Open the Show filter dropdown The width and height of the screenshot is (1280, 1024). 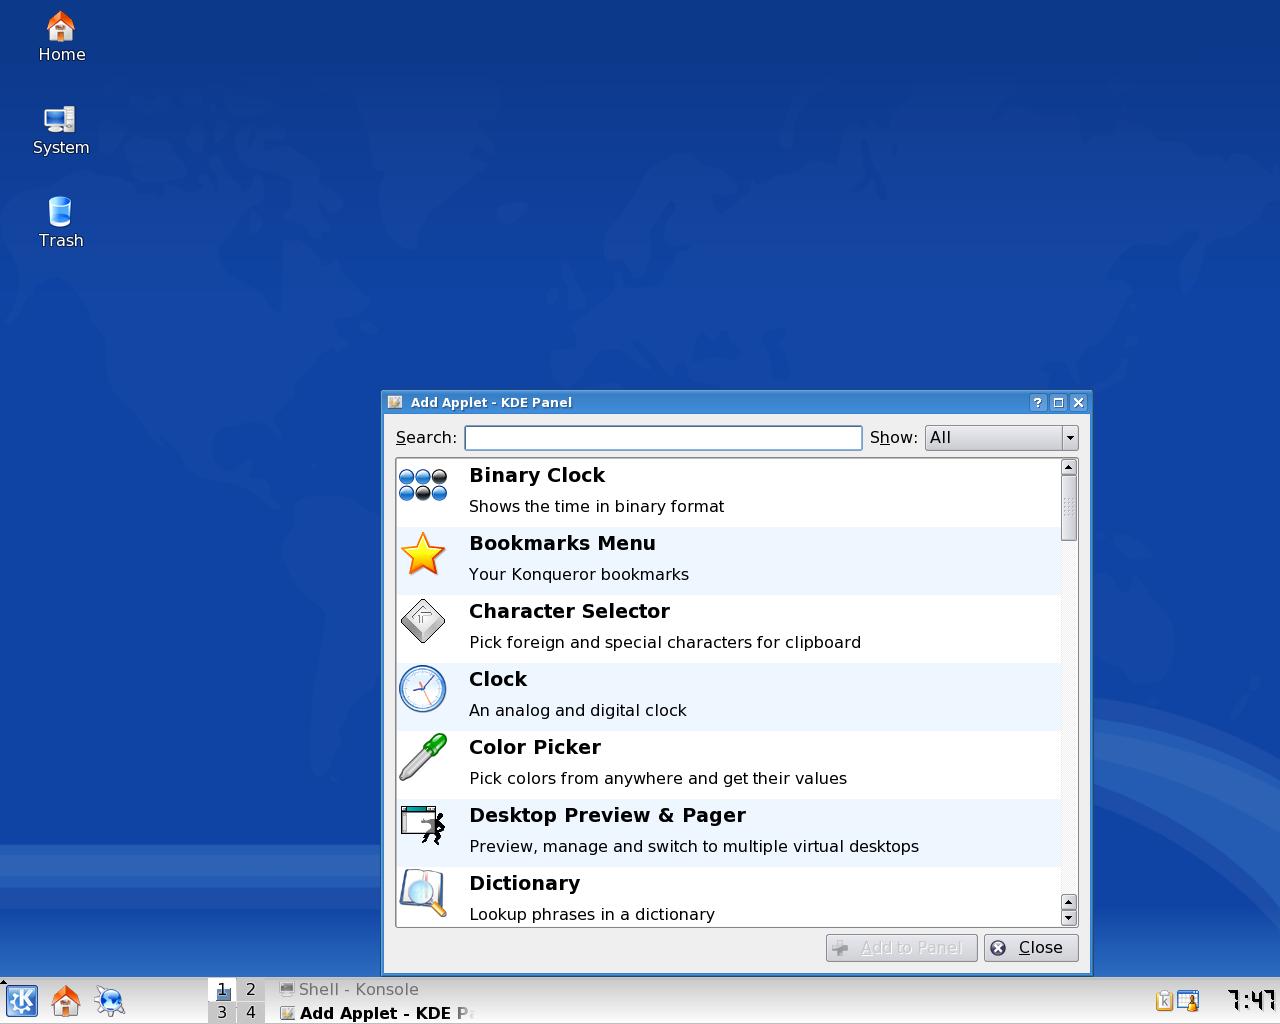click(1001, 438)
